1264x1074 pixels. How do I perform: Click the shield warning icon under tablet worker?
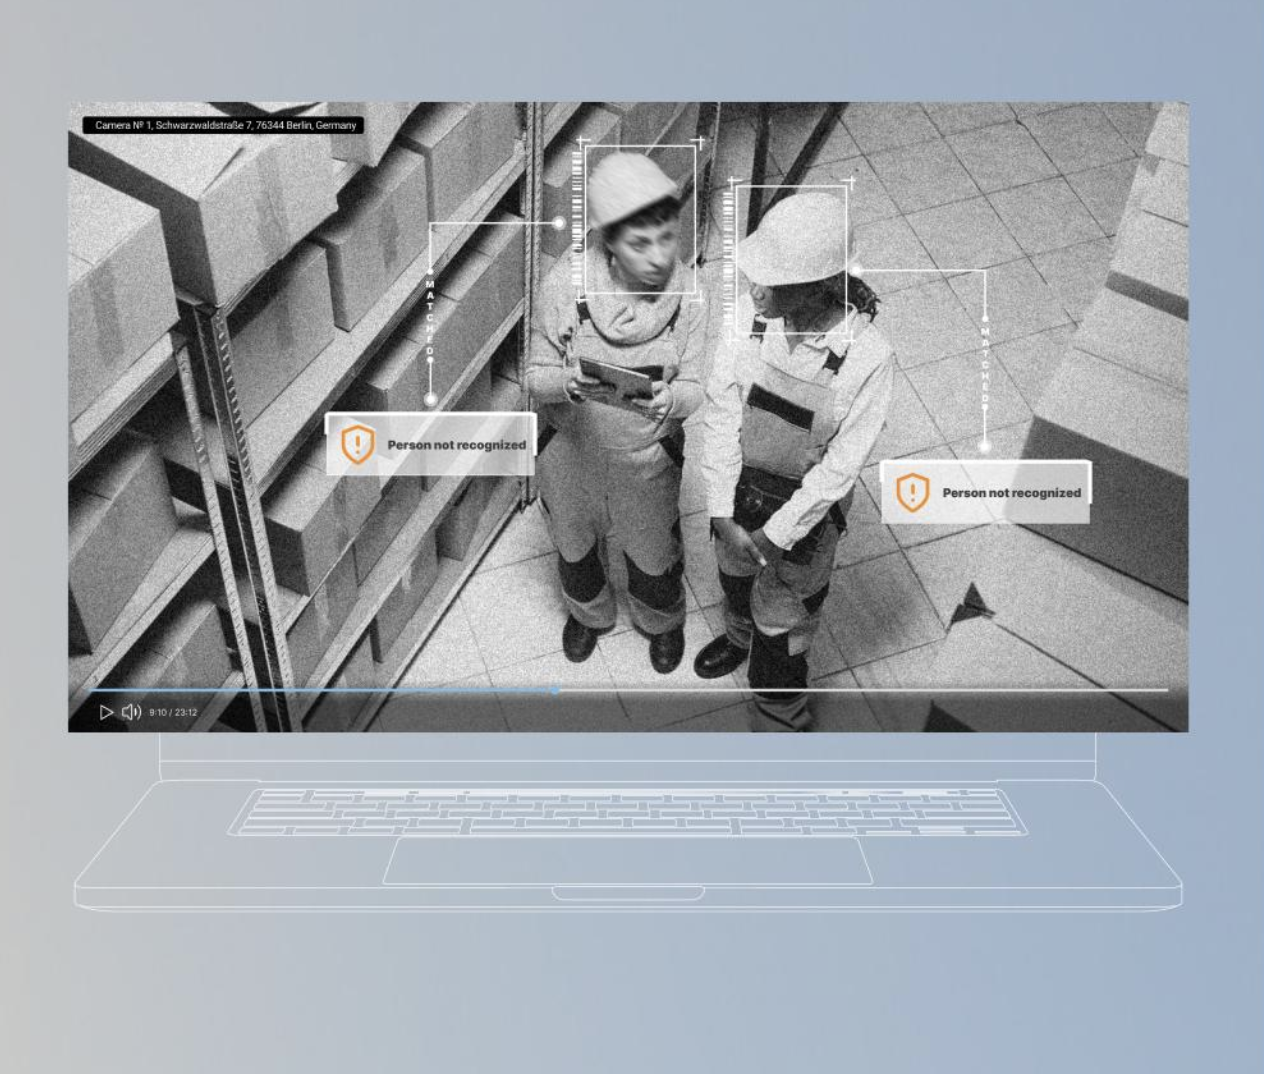357,445
